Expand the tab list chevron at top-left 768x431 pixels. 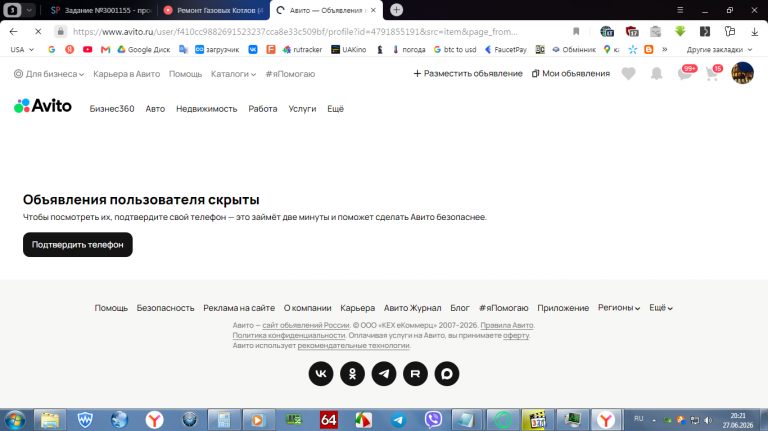point(29,10)
